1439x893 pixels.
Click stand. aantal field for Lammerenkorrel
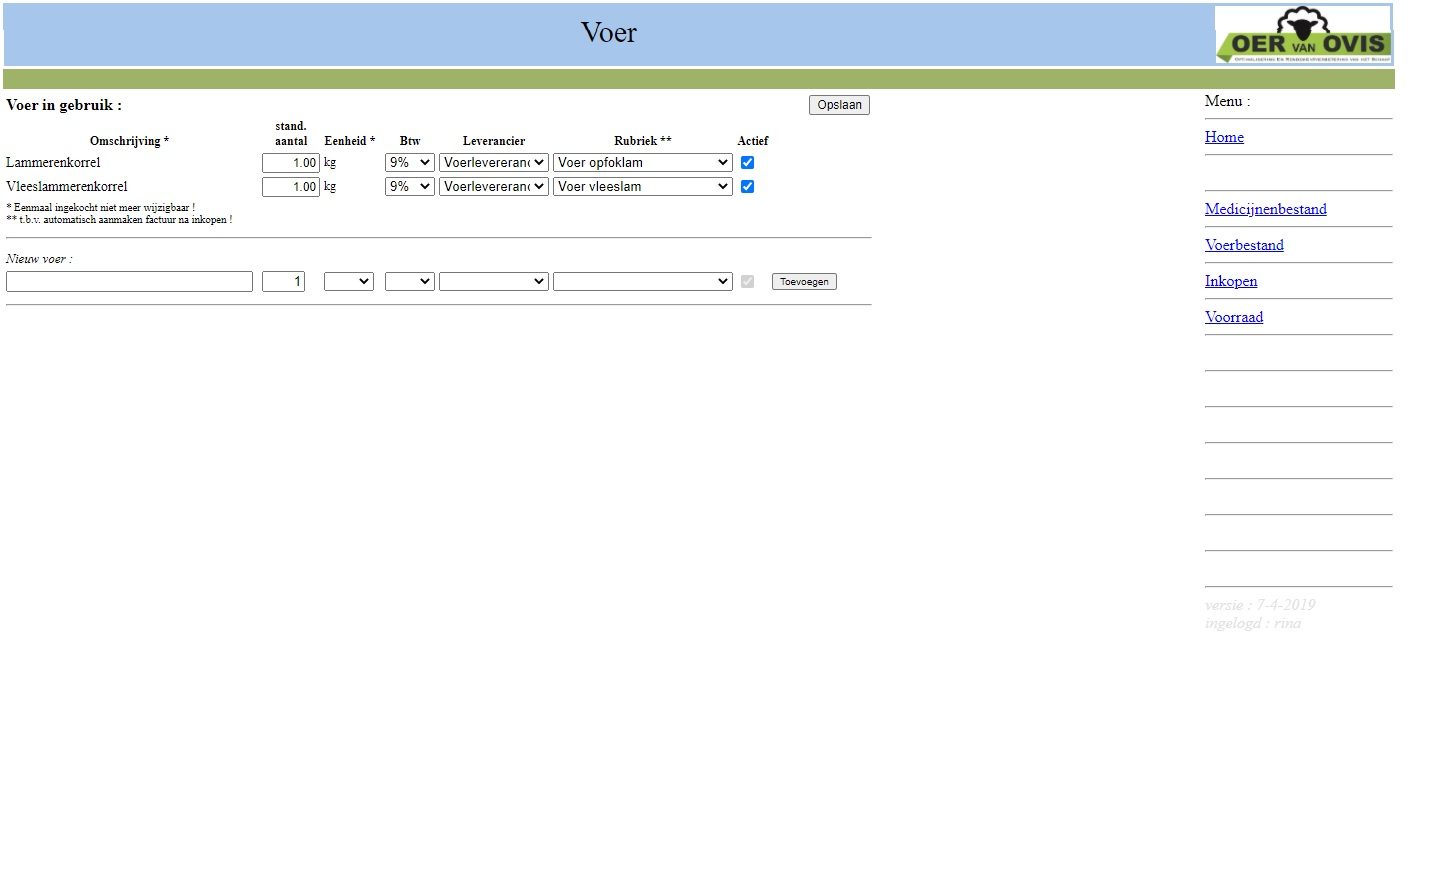click(290, 162)
